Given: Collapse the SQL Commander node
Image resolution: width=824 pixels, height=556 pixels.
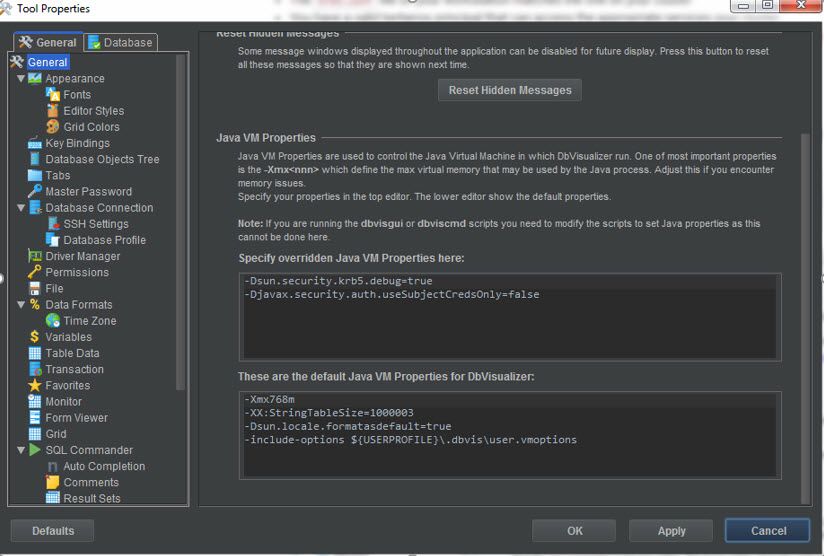Looking at the screenshot, I should [x=21, y=450].
